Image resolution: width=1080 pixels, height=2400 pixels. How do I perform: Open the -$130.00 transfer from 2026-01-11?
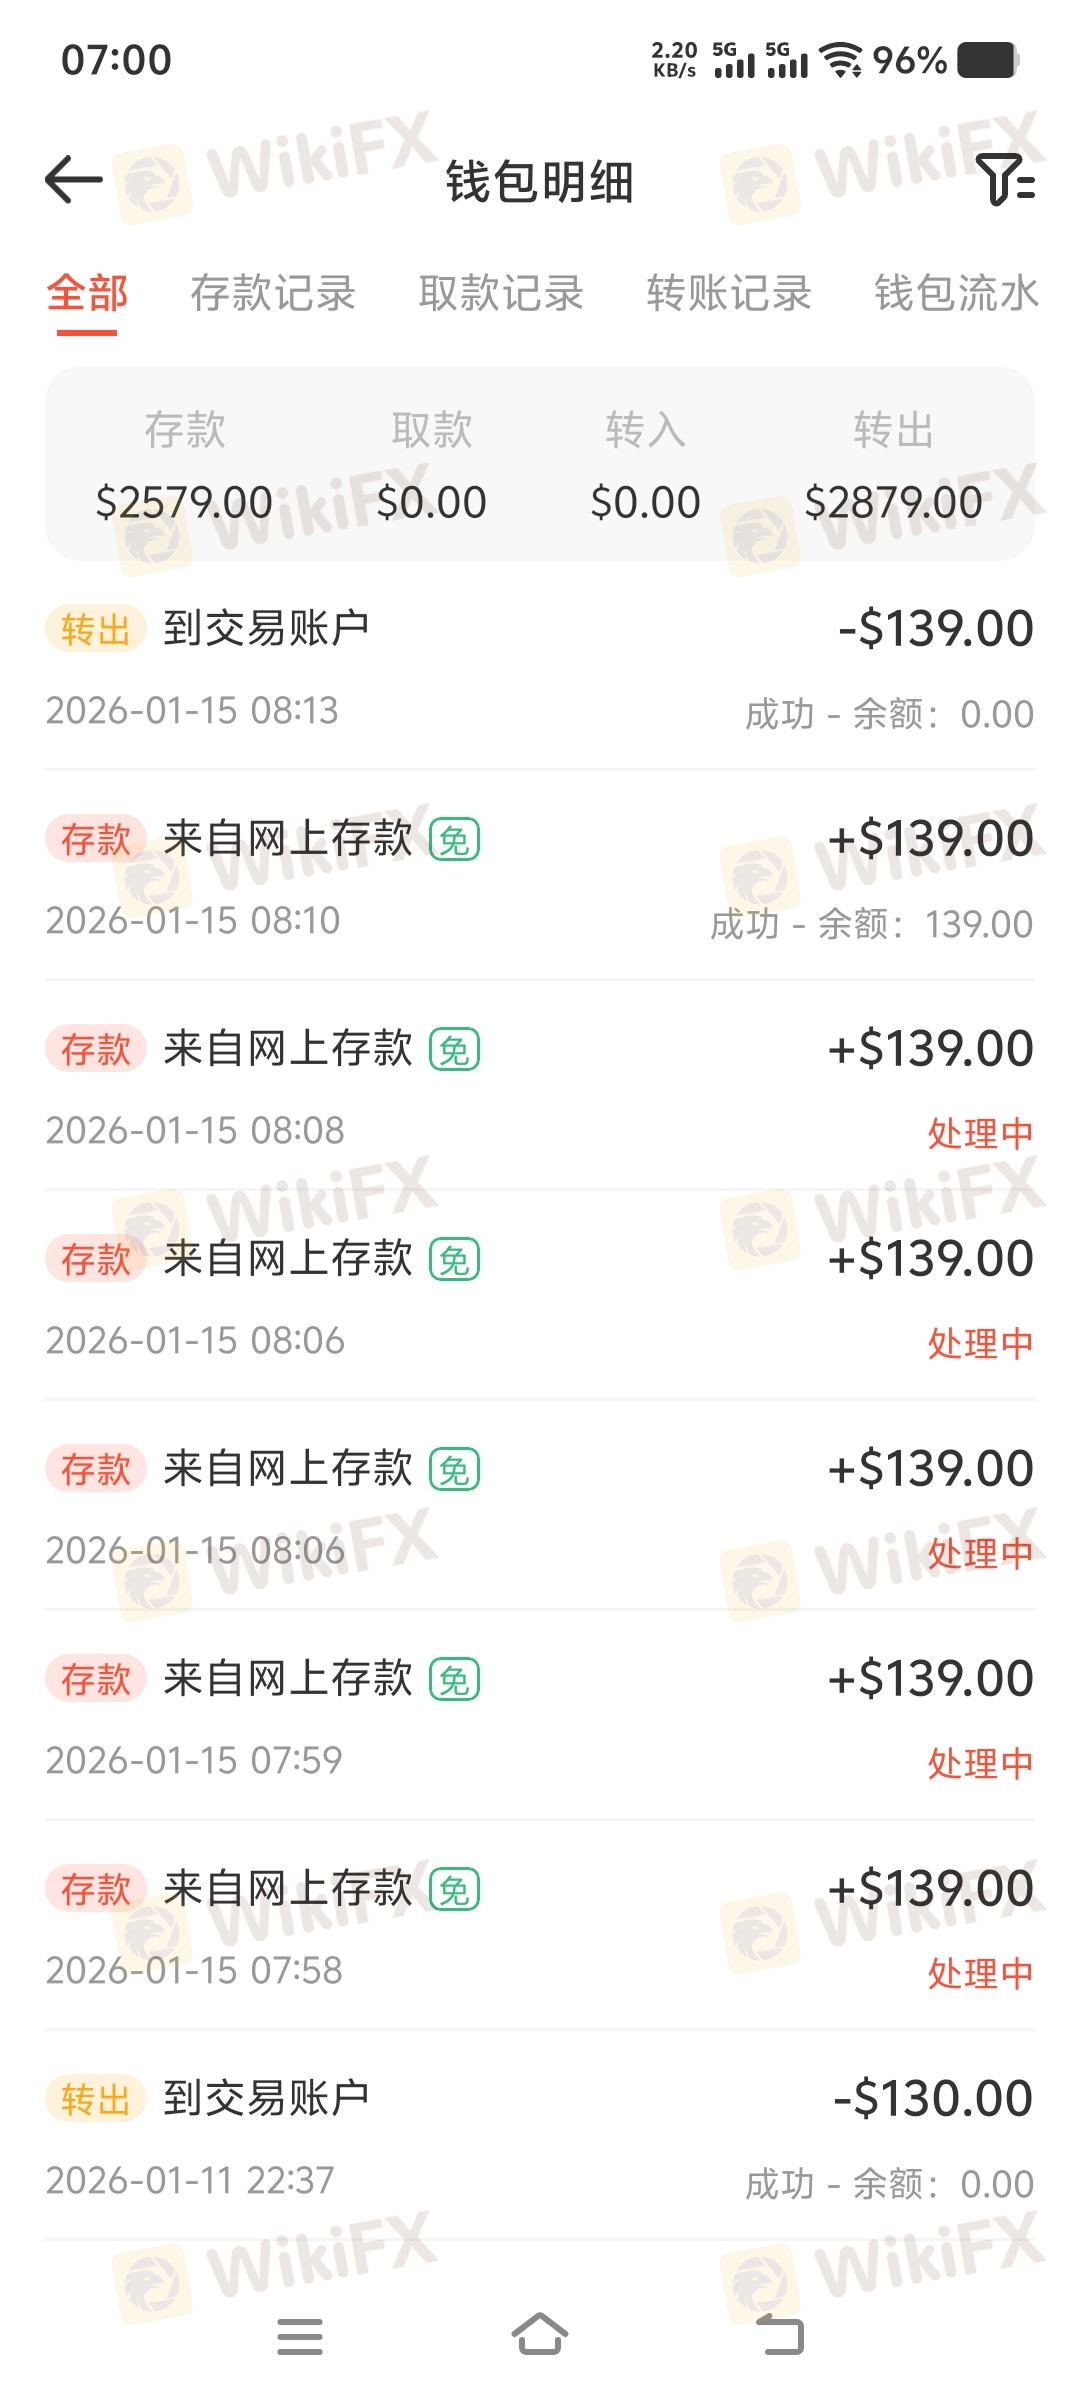[540, 2138]
